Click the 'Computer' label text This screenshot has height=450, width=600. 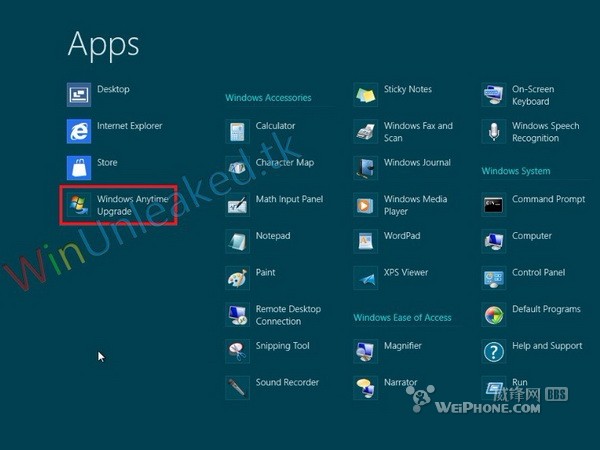tap(532, 236)
